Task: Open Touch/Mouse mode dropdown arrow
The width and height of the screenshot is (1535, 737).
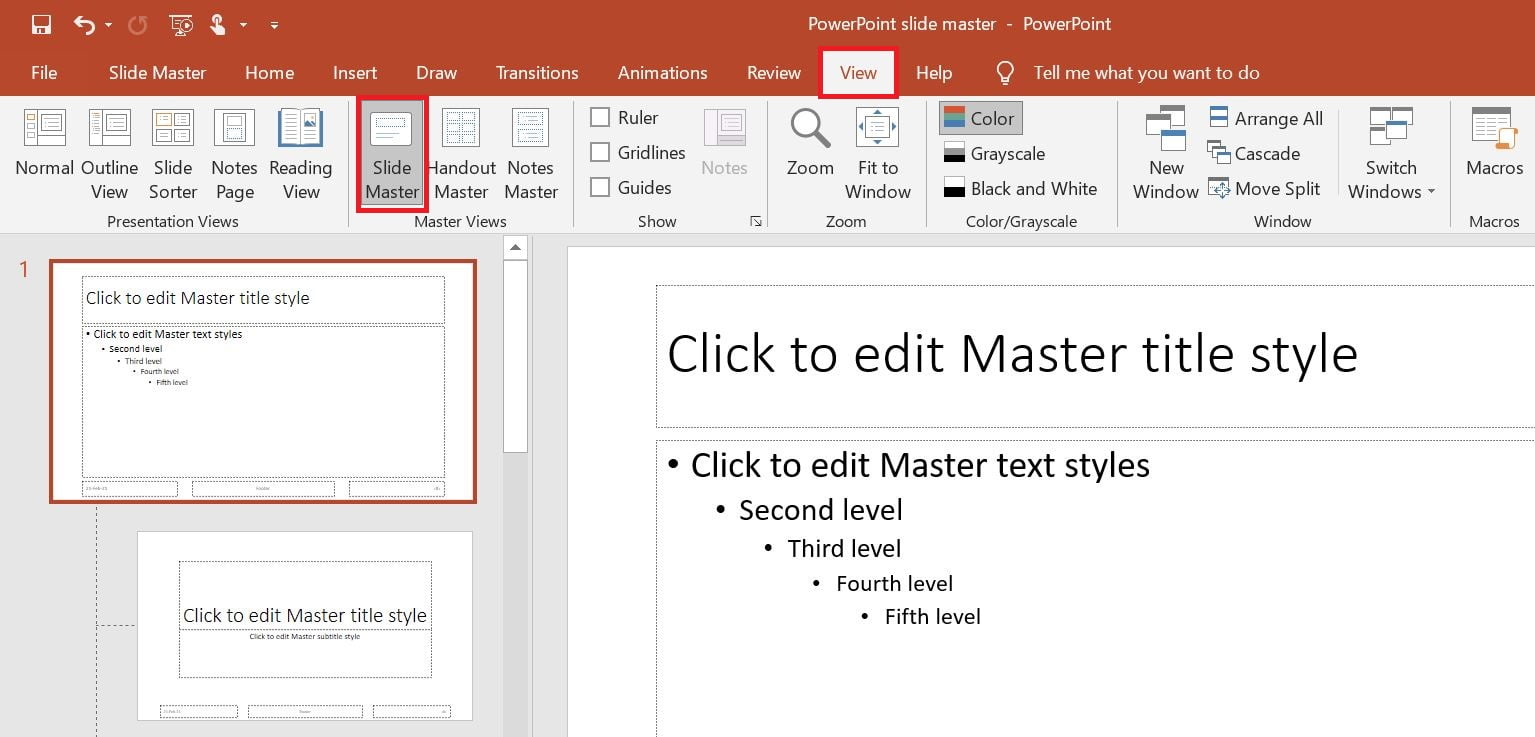Action: pos(243,25)
